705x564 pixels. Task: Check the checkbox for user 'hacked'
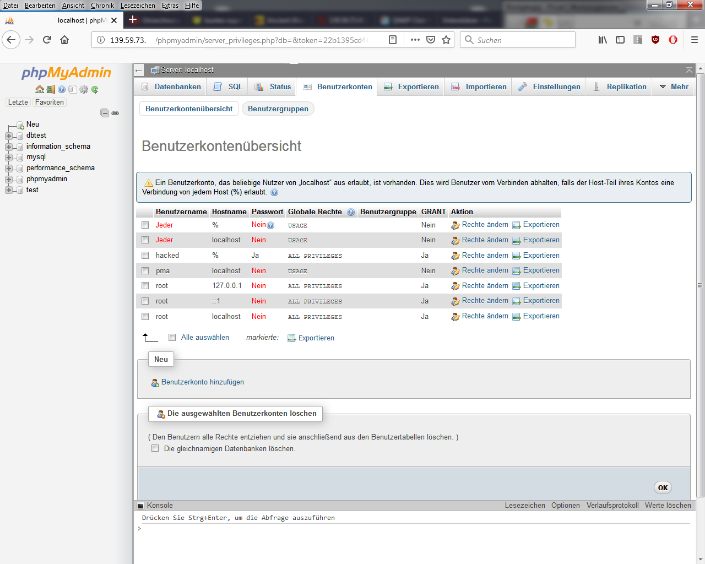click(x=145, y=256)
